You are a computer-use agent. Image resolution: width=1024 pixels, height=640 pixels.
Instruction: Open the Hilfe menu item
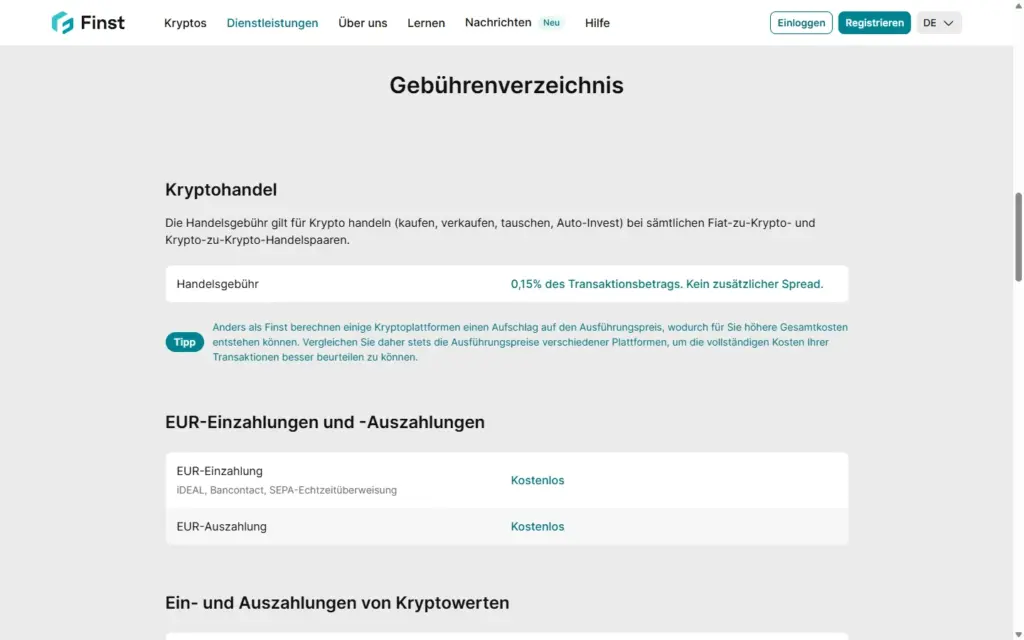pos(597,23)
